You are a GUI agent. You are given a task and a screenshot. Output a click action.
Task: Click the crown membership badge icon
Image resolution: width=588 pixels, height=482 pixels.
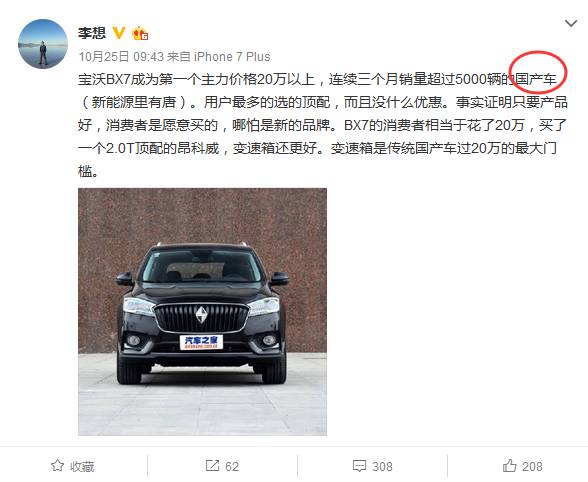pos(140,34)
